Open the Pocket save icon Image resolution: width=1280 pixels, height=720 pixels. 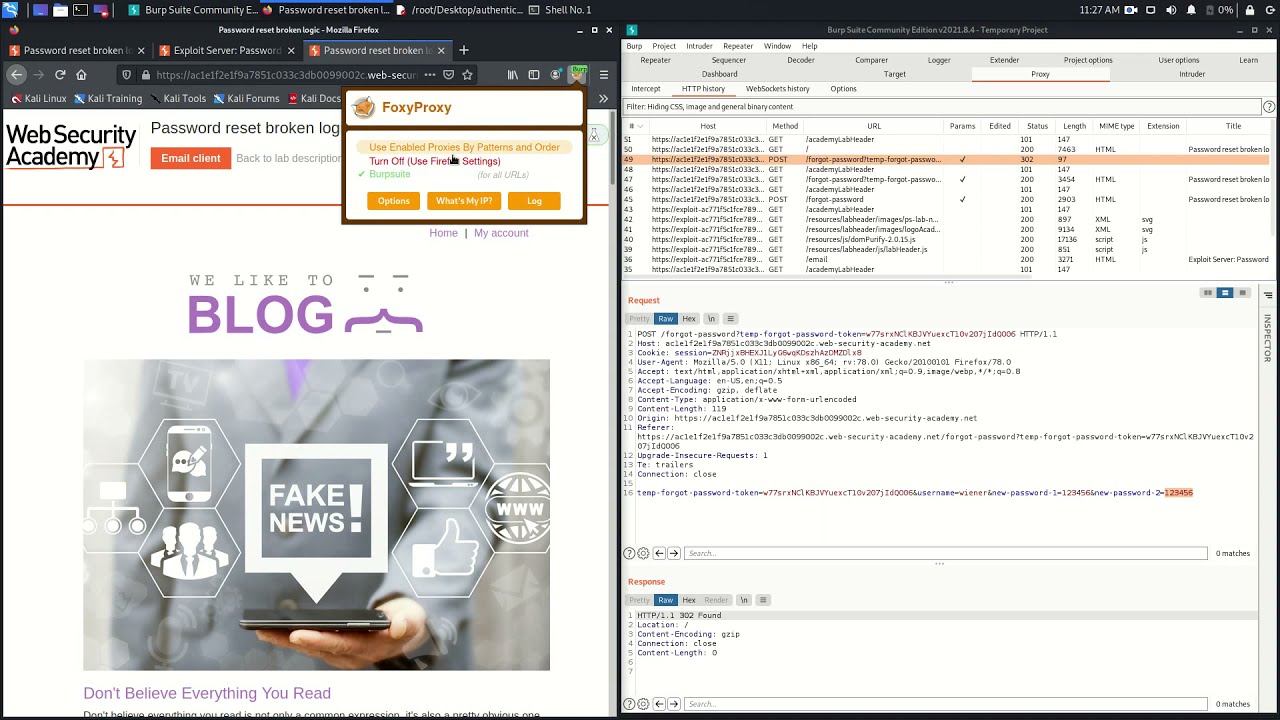coord(448,75)
